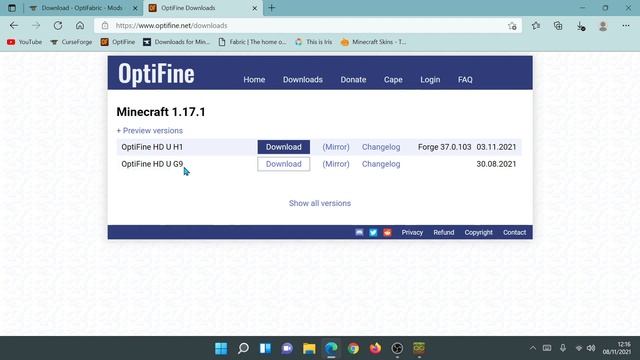This screenshot has width=640, height=360.
Task: Open the CurseForge bookmark
Action: 71,42
